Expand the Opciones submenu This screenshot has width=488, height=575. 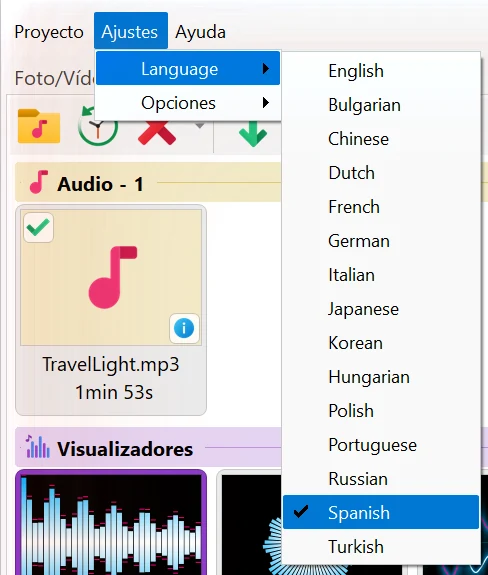tap(188, 103)
